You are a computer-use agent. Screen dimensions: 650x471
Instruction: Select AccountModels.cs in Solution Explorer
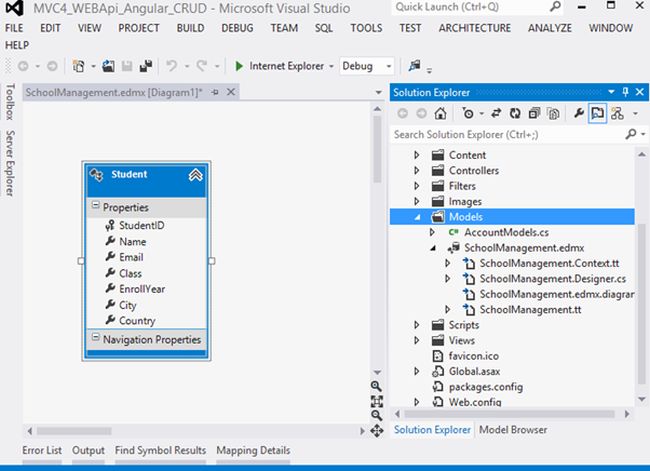506,233
